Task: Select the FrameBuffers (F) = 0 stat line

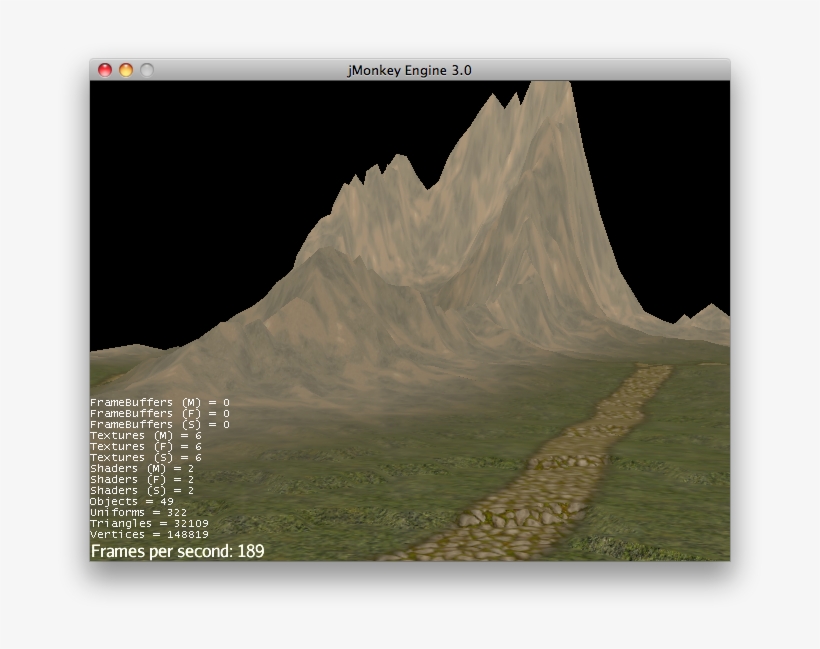Action: point(160,411)
